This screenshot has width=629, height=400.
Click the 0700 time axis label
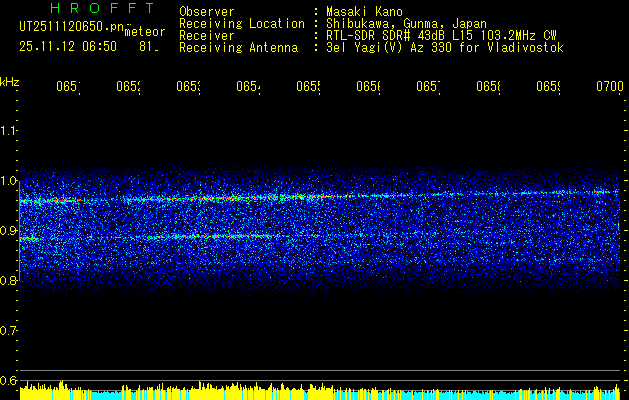pos(610,86)
